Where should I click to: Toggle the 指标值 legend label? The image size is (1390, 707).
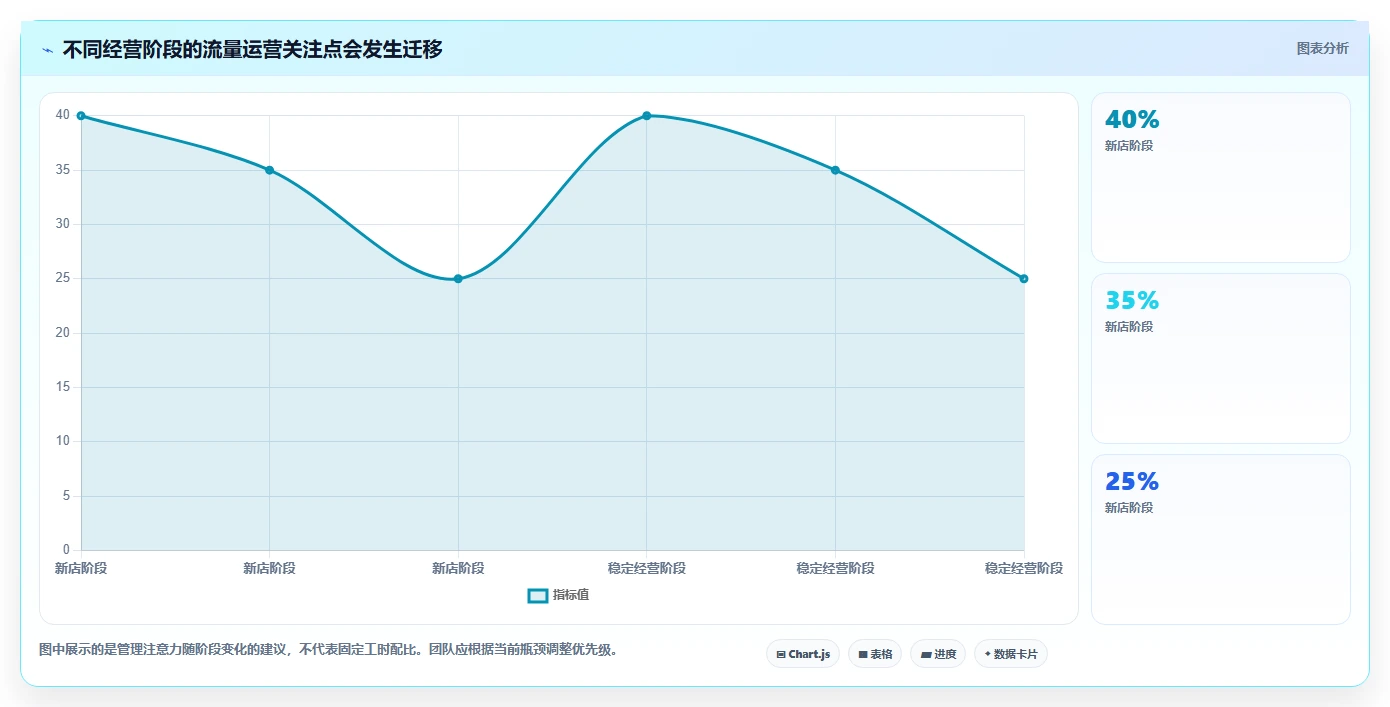(571, 595)
